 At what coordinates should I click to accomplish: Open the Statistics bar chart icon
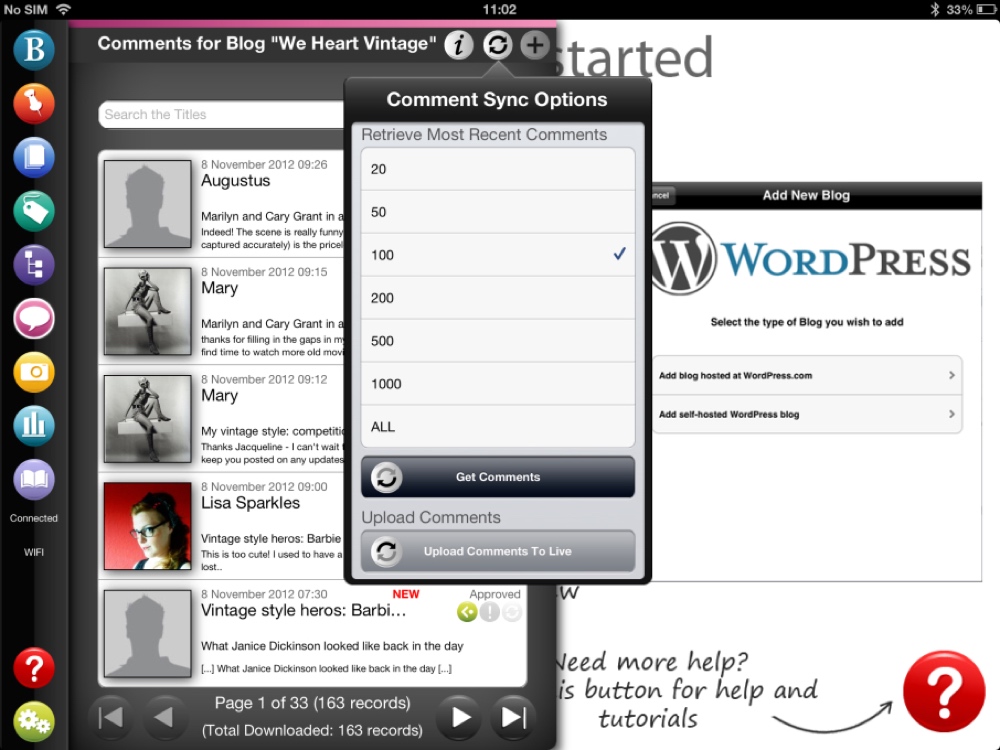click(x=34, y=425)
